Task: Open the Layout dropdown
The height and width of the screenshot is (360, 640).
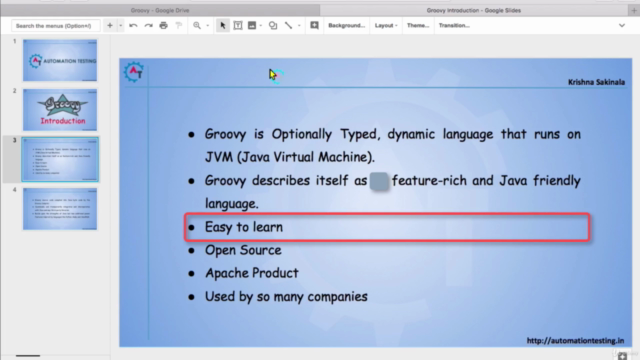Action: tap(386, 25)
